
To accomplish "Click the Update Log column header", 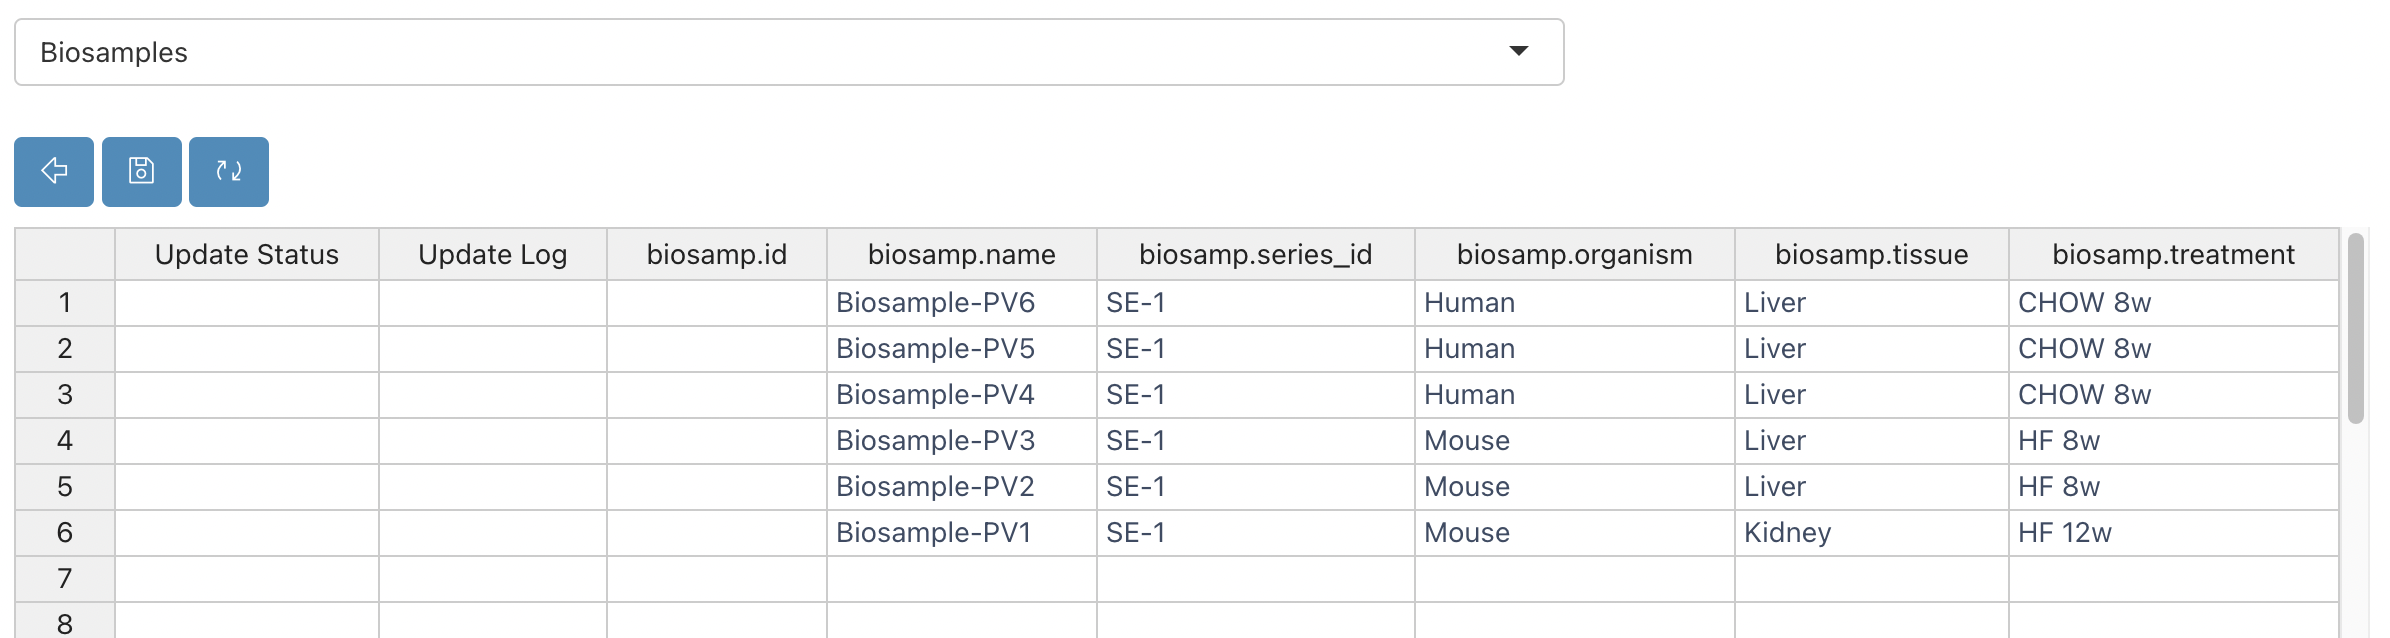I will (493, 254).
